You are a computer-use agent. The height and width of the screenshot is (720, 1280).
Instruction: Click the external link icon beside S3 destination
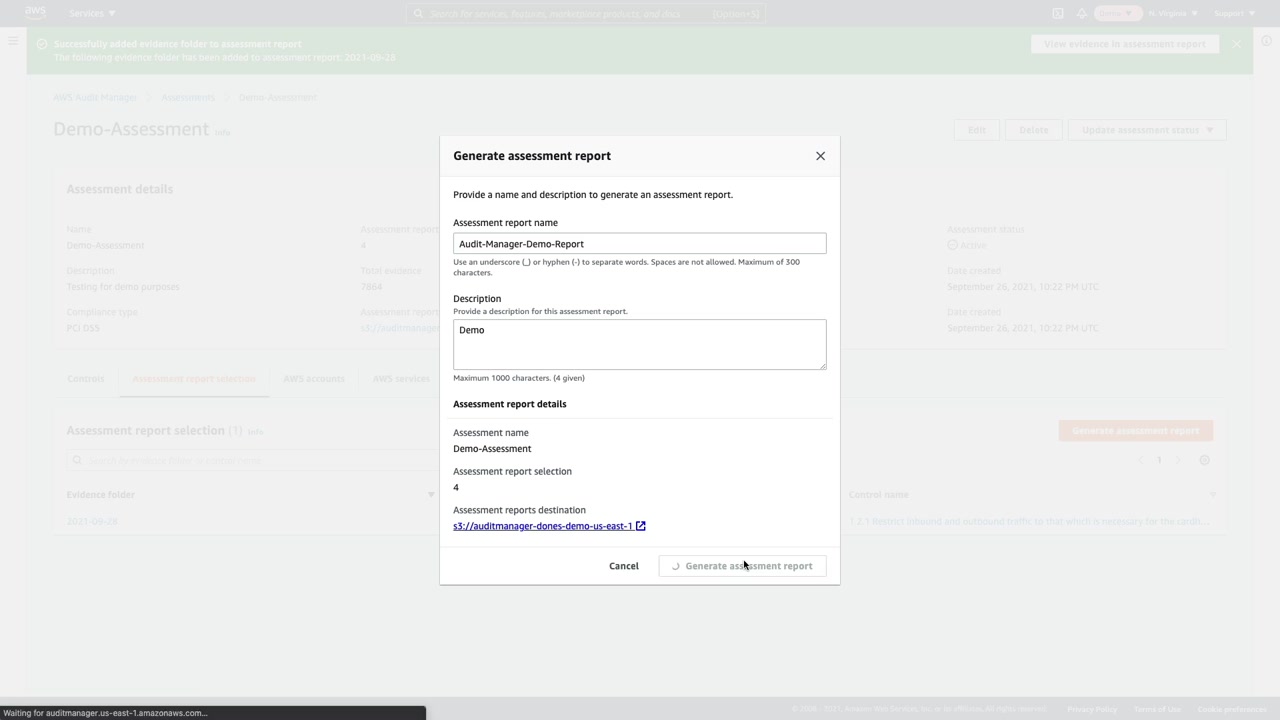641,526
